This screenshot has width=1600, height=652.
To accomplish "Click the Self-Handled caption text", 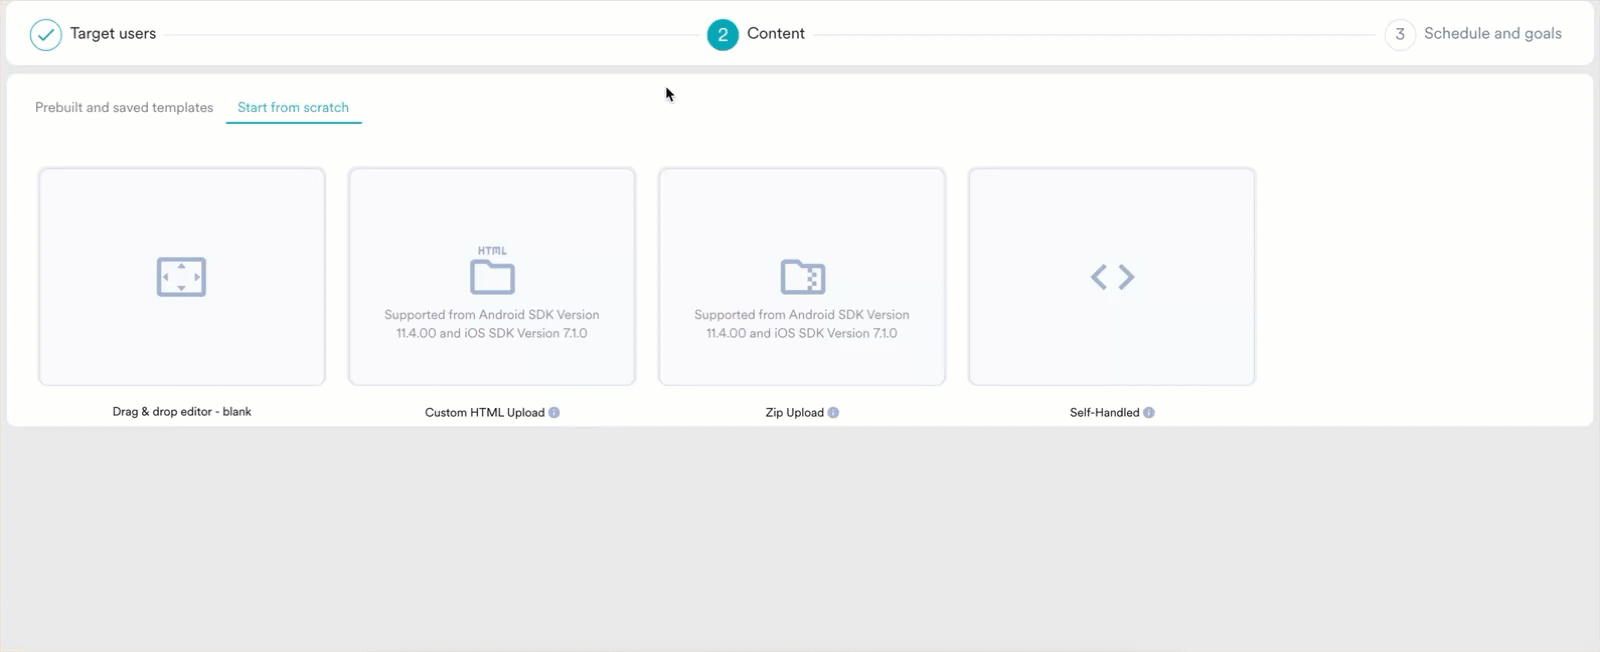I will (1104, 413).
